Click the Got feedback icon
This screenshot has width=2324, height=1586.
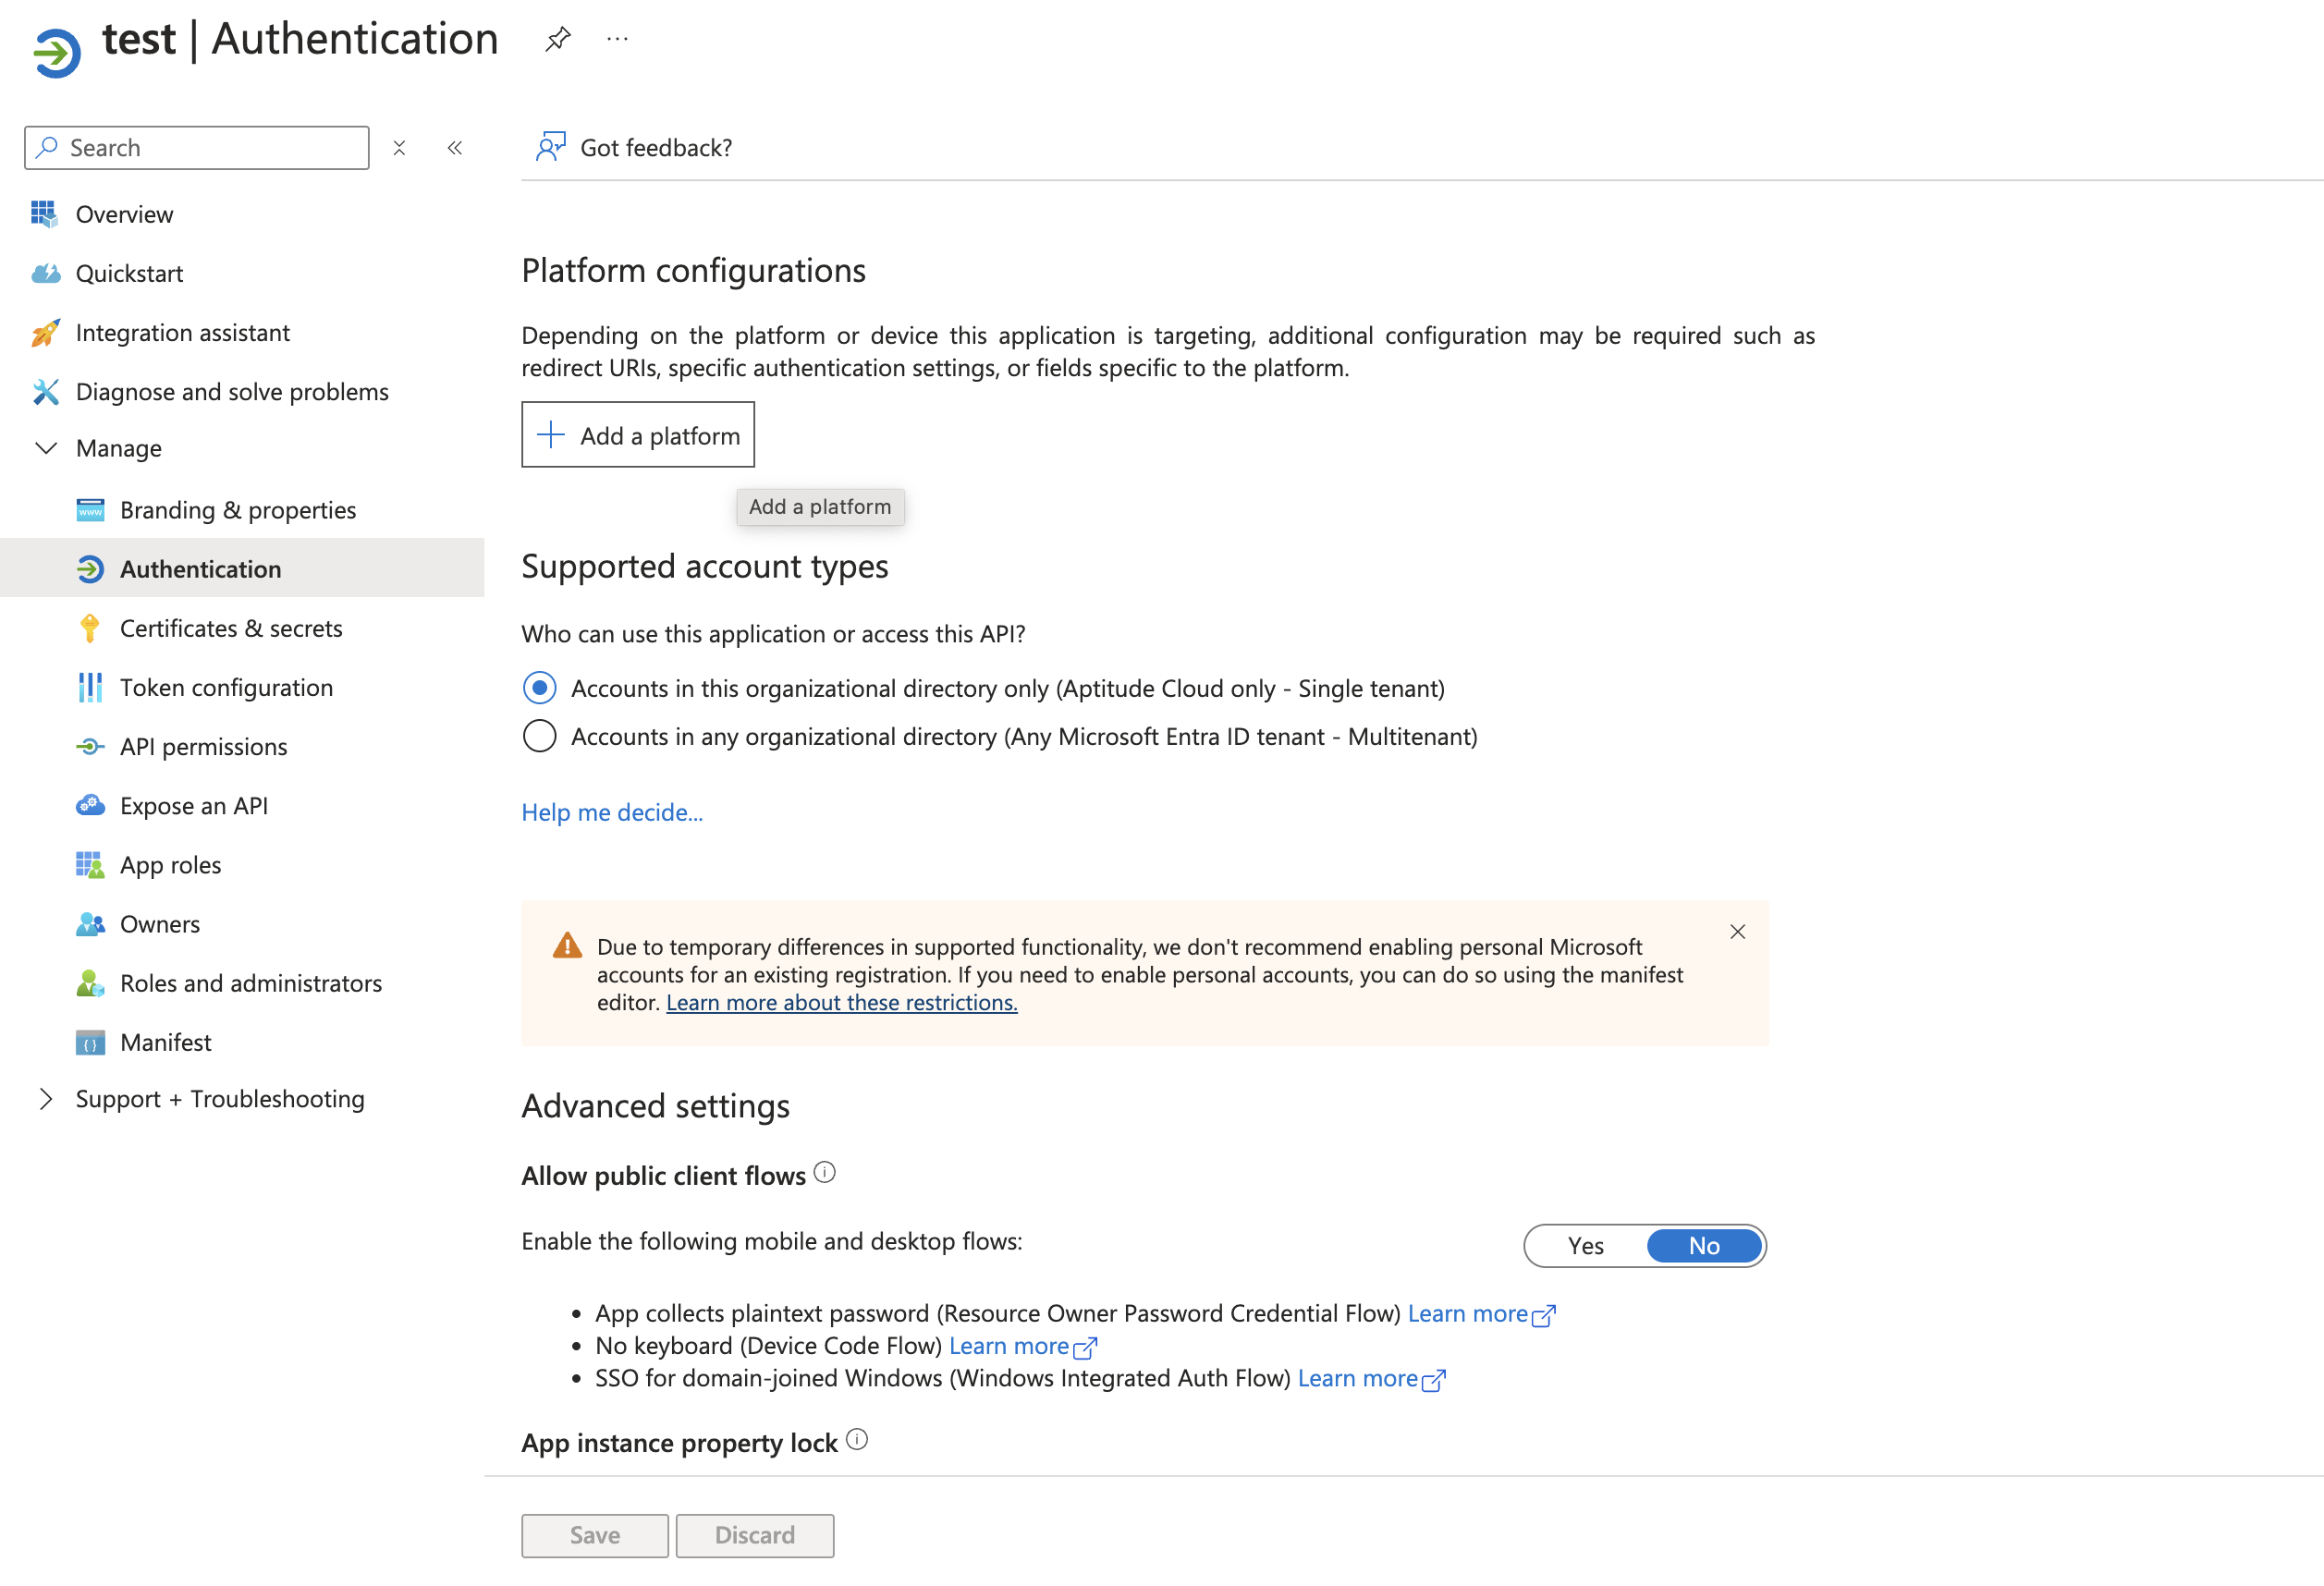pos(550,147)
